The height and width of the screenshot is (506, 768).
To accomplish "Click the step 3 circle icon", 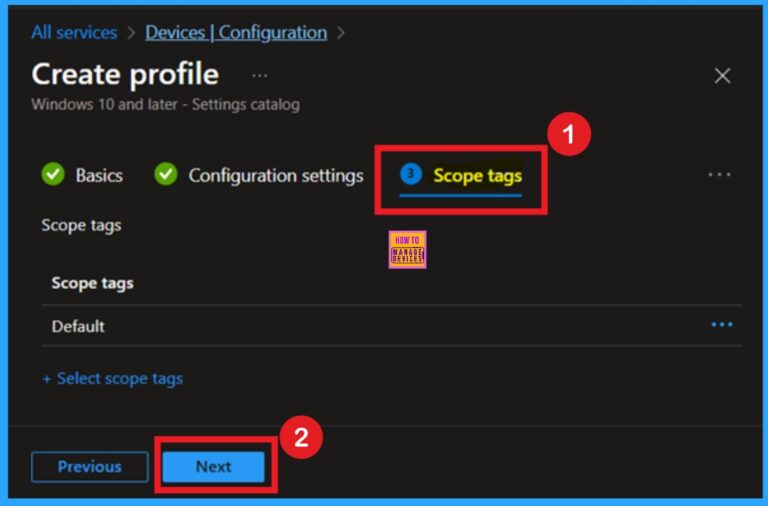I will click(x=410, y=174).
